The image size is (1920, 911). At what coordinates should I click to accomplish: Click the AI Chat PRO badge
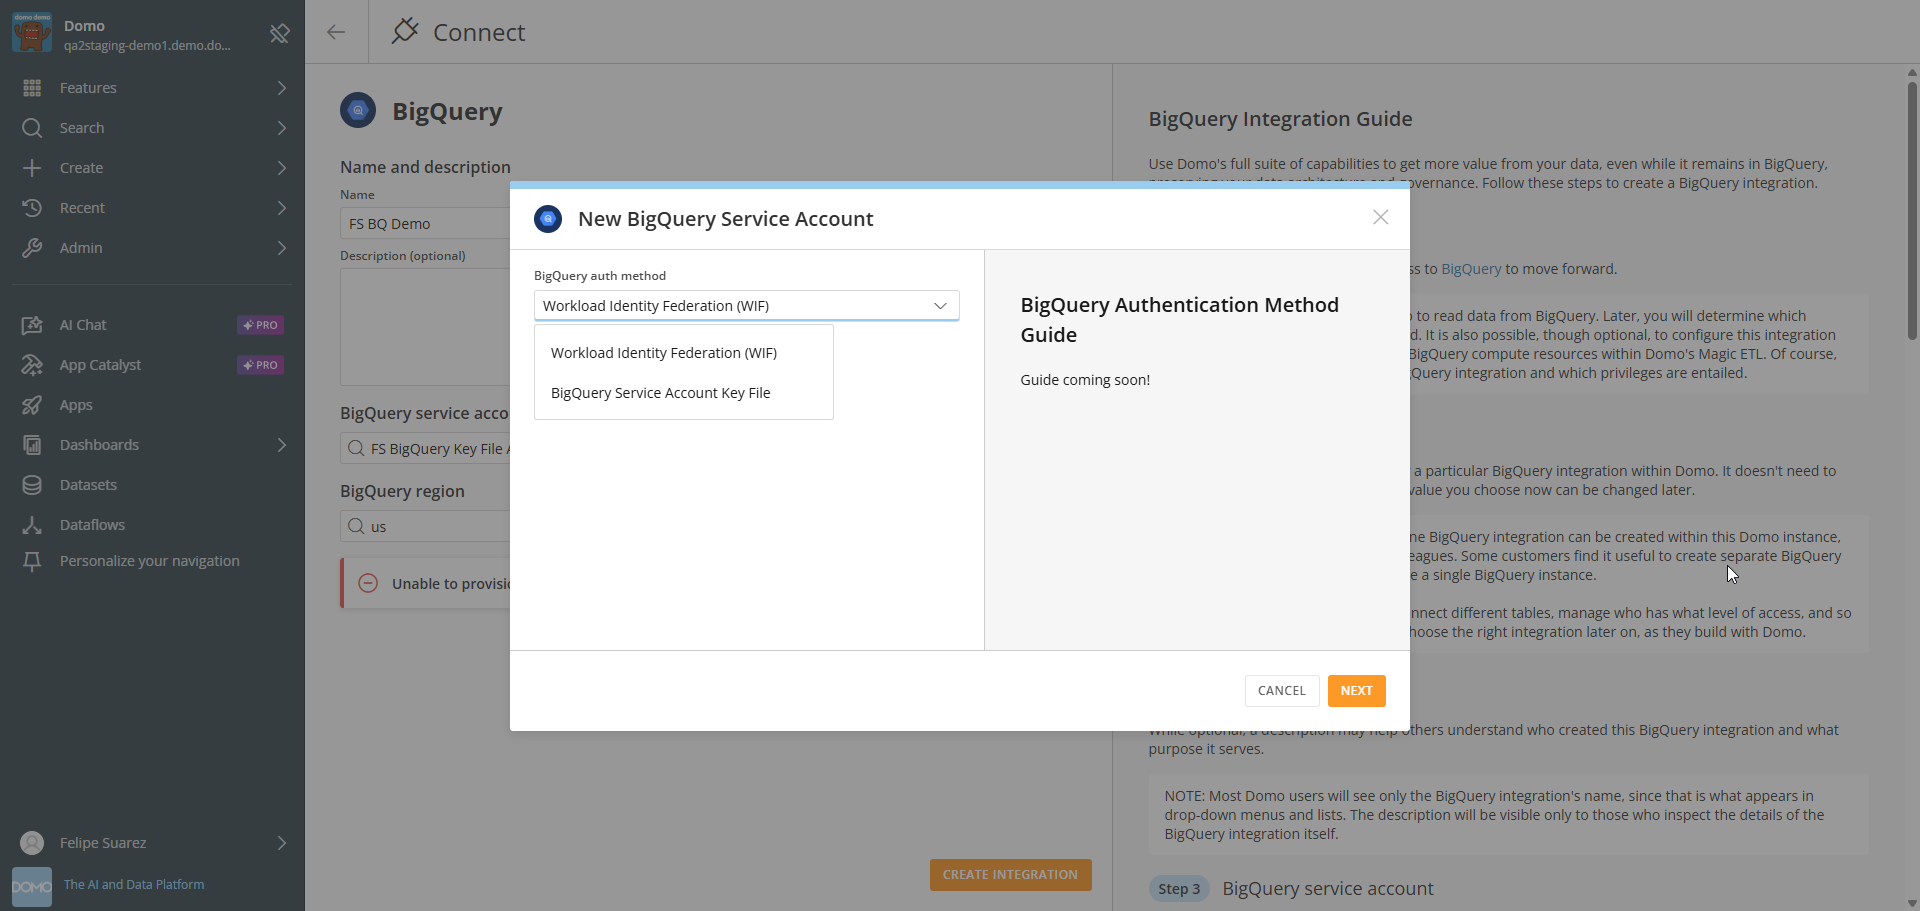(x=260, y=325)
